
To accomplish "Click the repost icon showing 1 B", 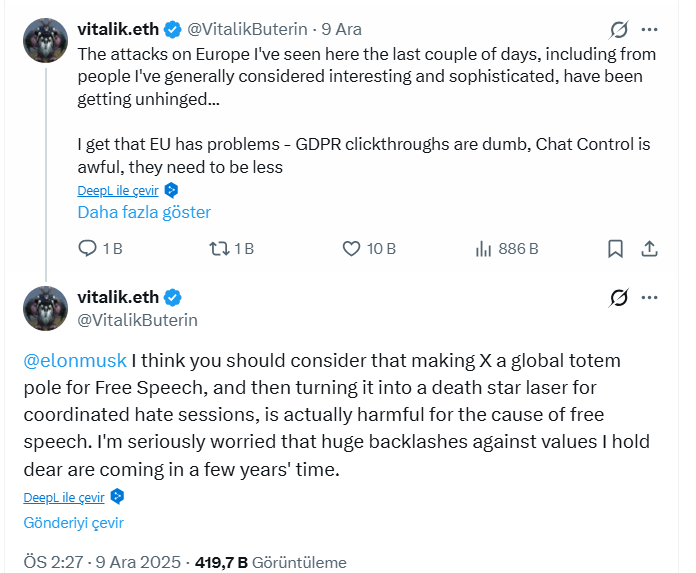I will 218,248.
